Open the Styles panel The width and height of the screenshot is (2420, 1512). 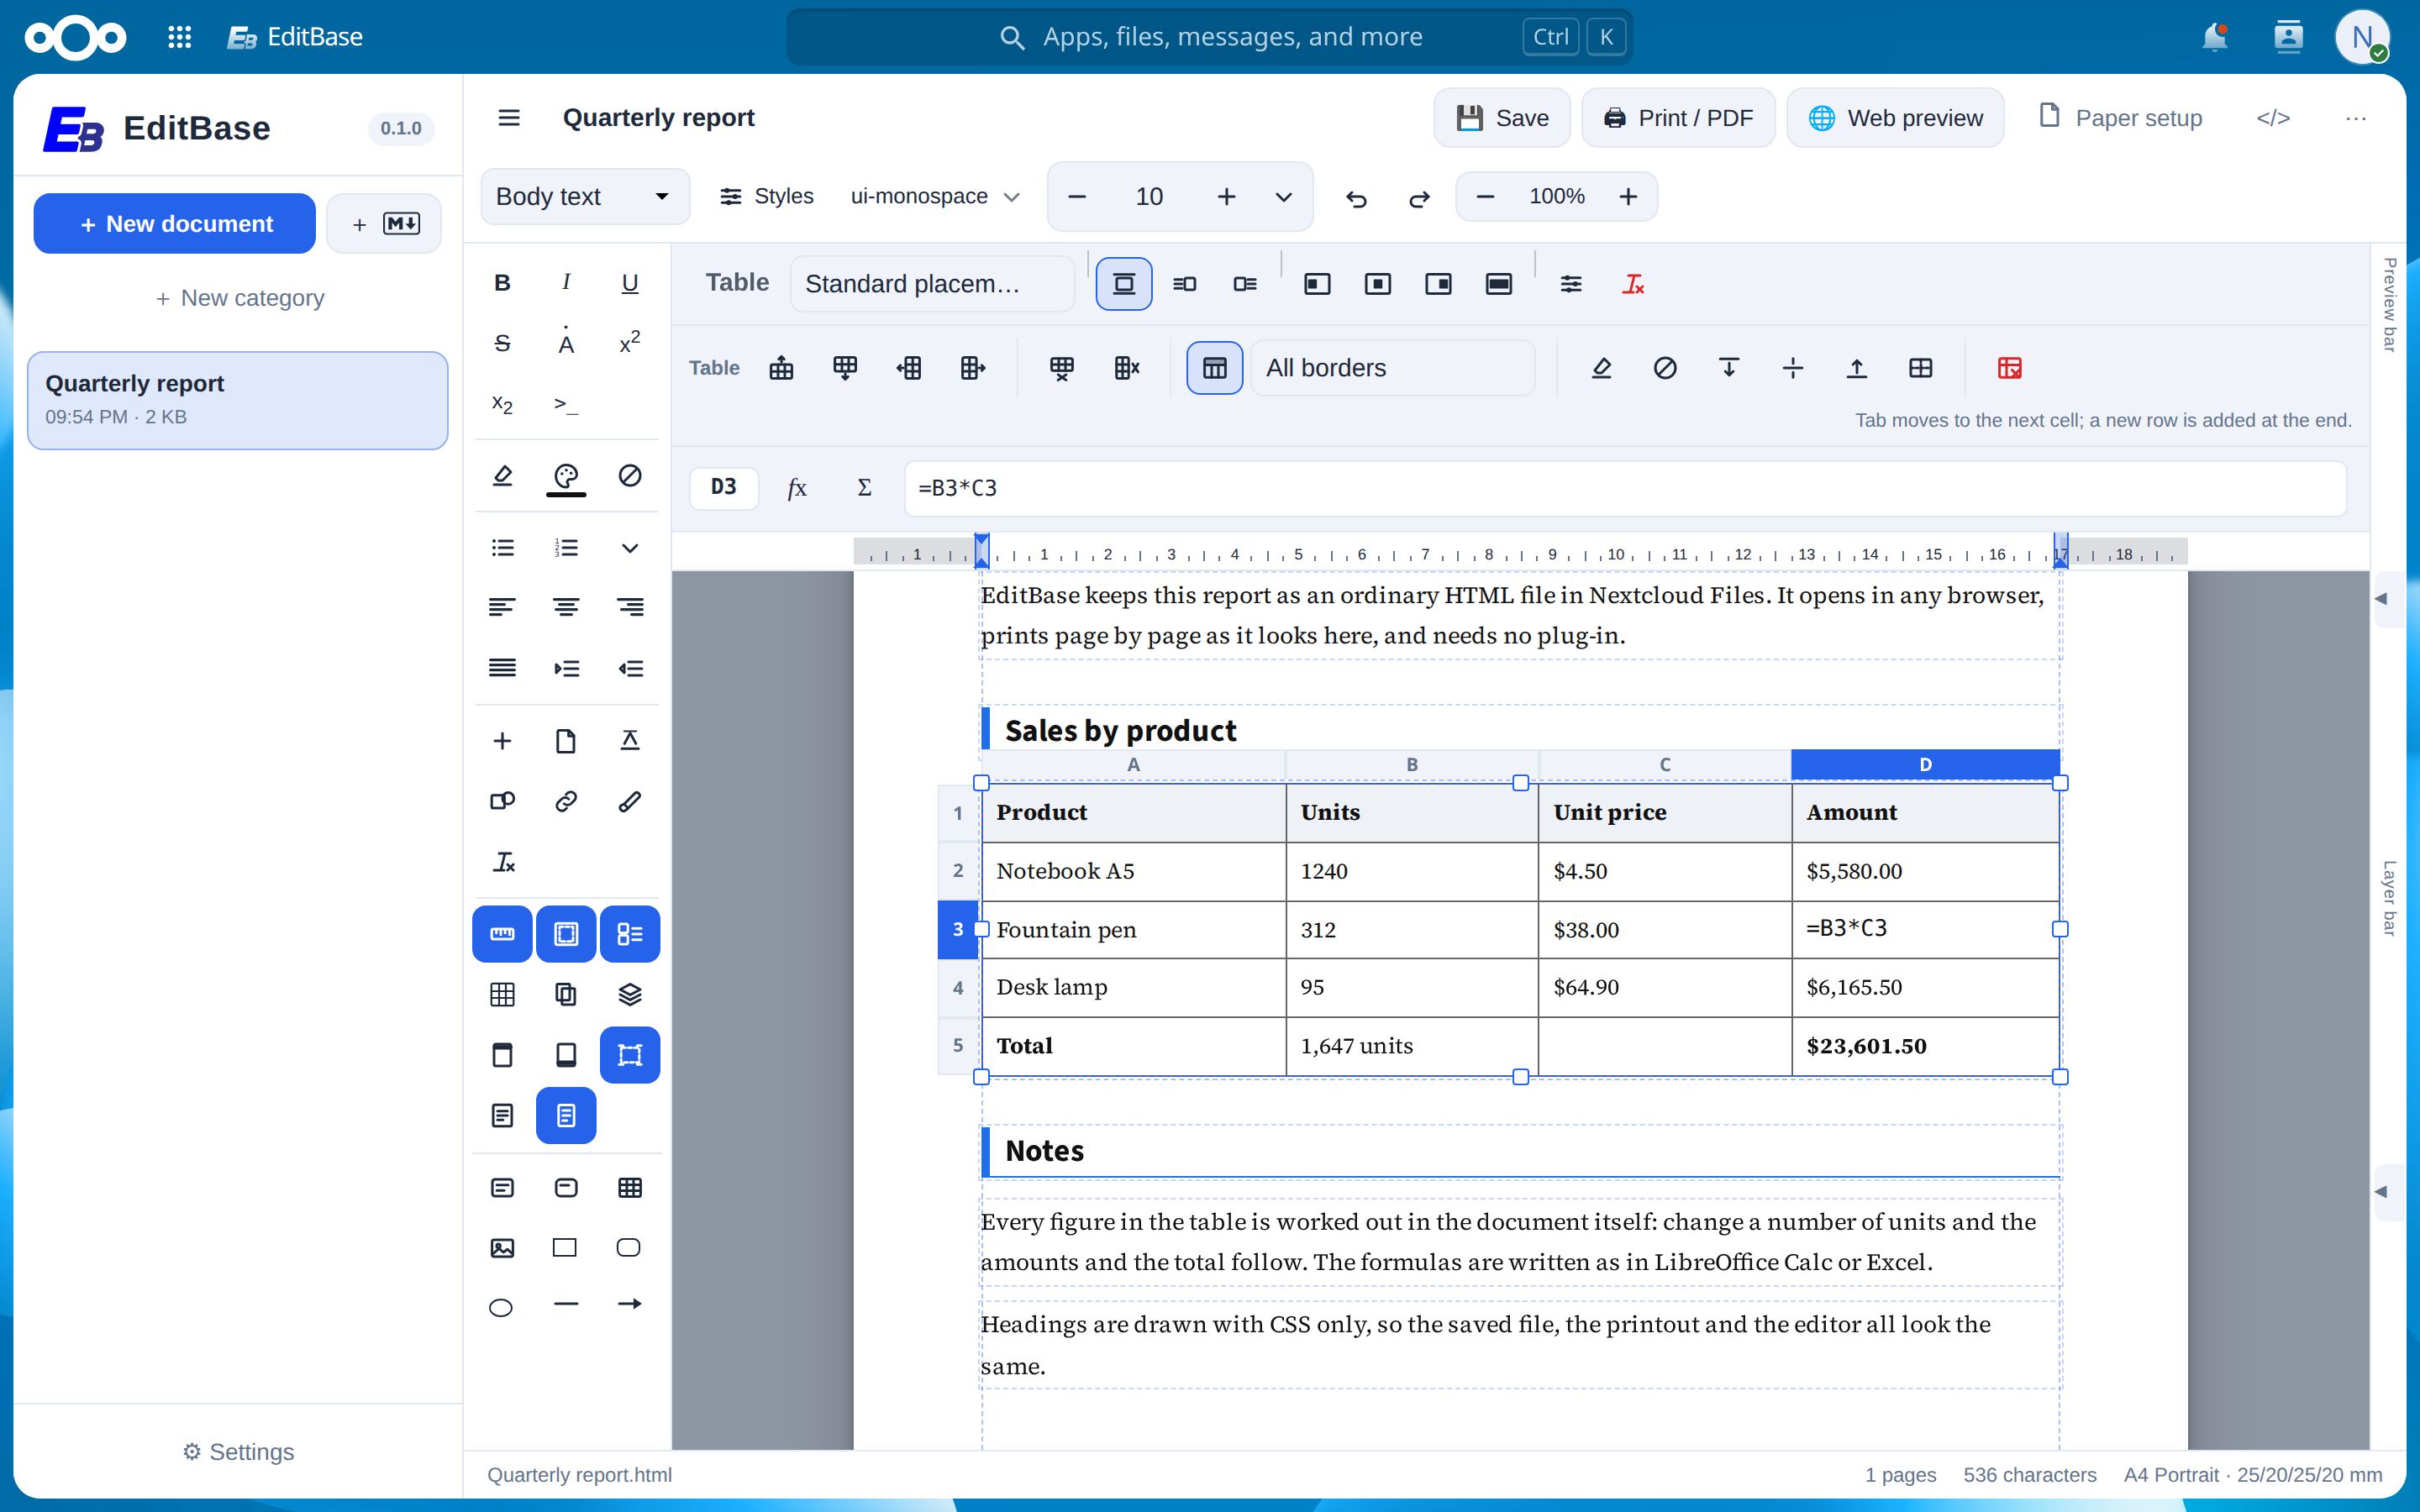pyautogui.click(x=767, y=196)
